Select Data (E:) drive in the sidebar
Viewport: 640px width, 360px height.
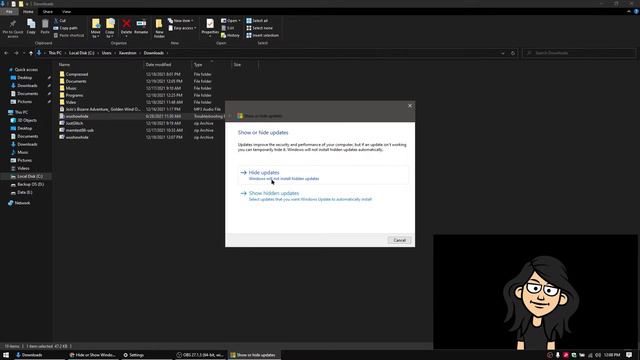click(x=24, y=192)
